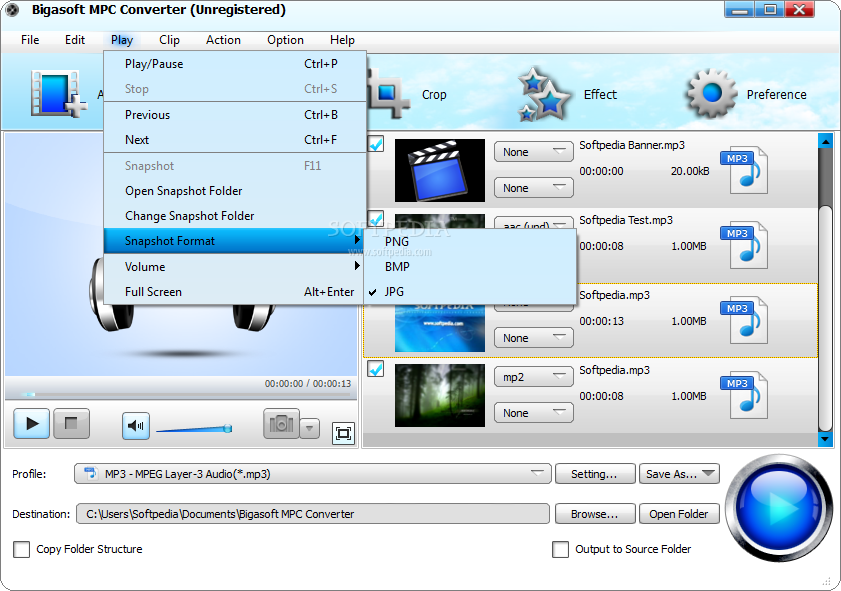Adjust the volume slider handle
This screenshot has height=591, width=841.
(x=227, y=429)
